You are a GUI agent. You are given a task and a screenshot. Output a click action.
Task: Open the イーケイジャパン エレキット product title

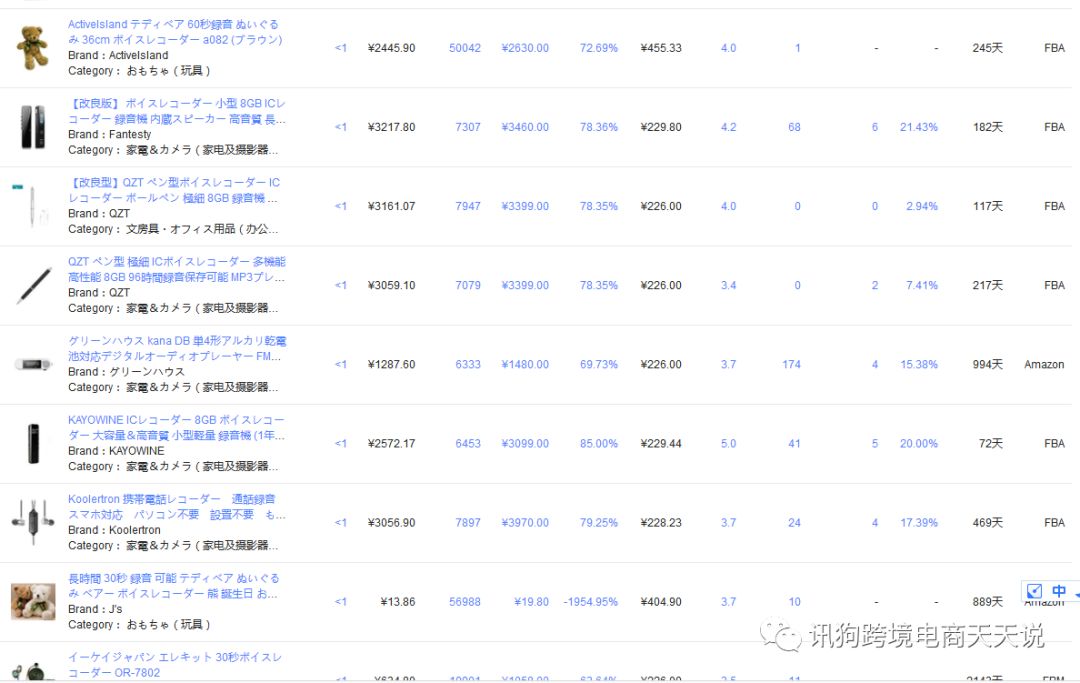pyautogui.click(x=175, y=664)
